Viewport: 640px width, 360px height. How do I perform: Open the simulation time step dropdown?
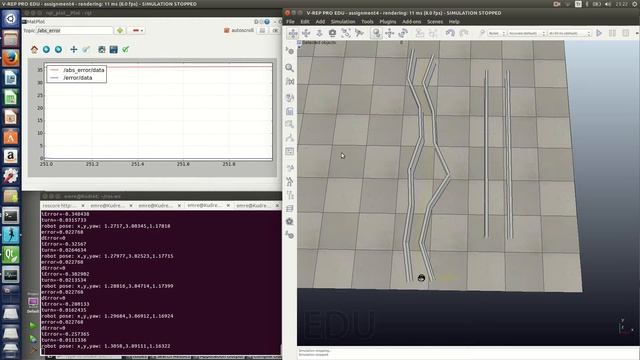tap(569, 33)
